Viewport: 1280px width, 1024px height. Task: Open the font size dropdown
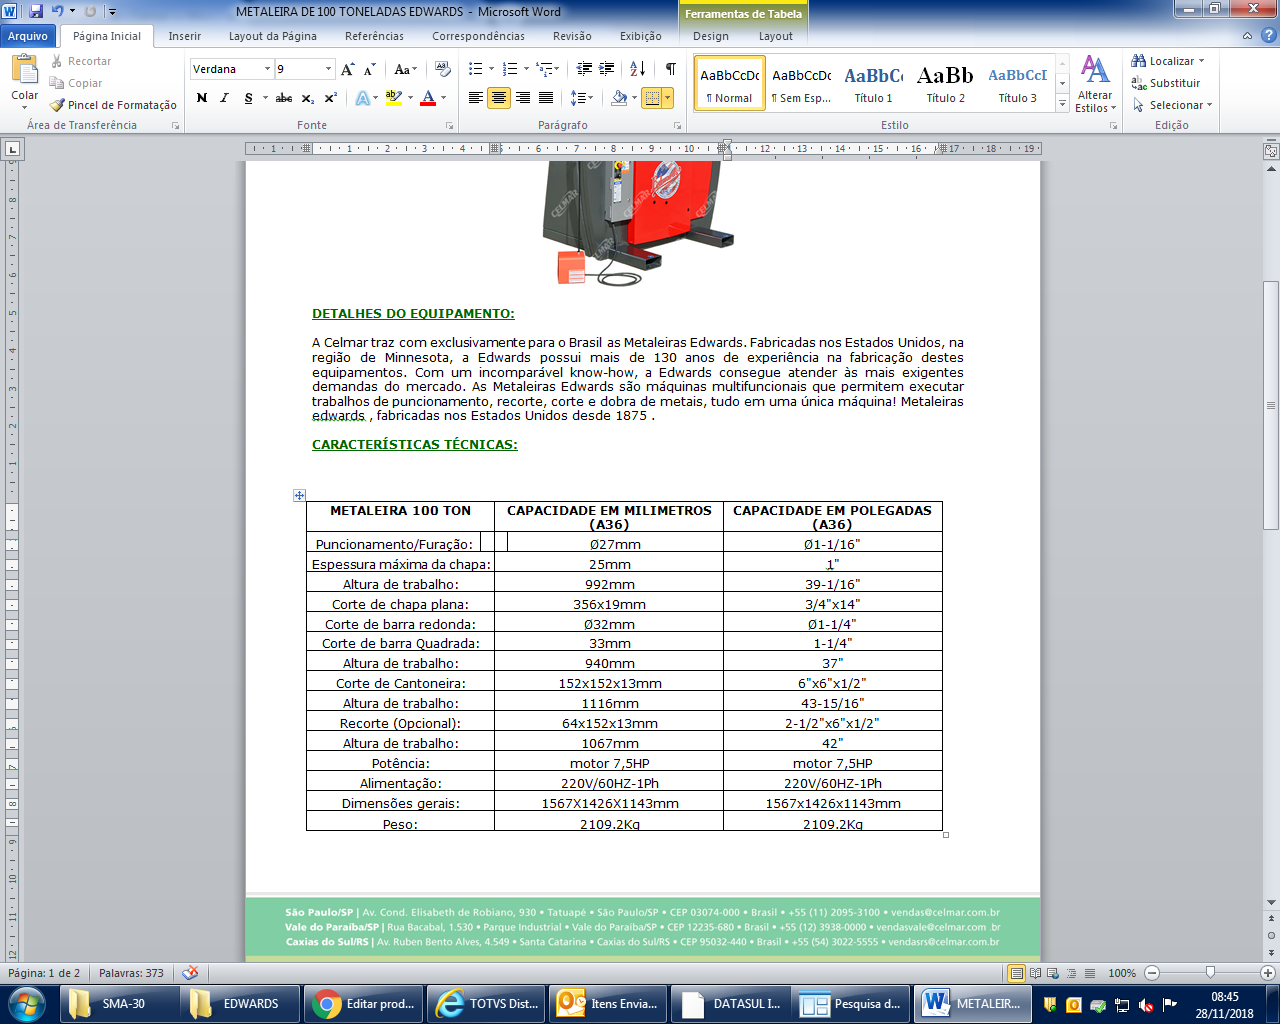[x=328, y=69]
